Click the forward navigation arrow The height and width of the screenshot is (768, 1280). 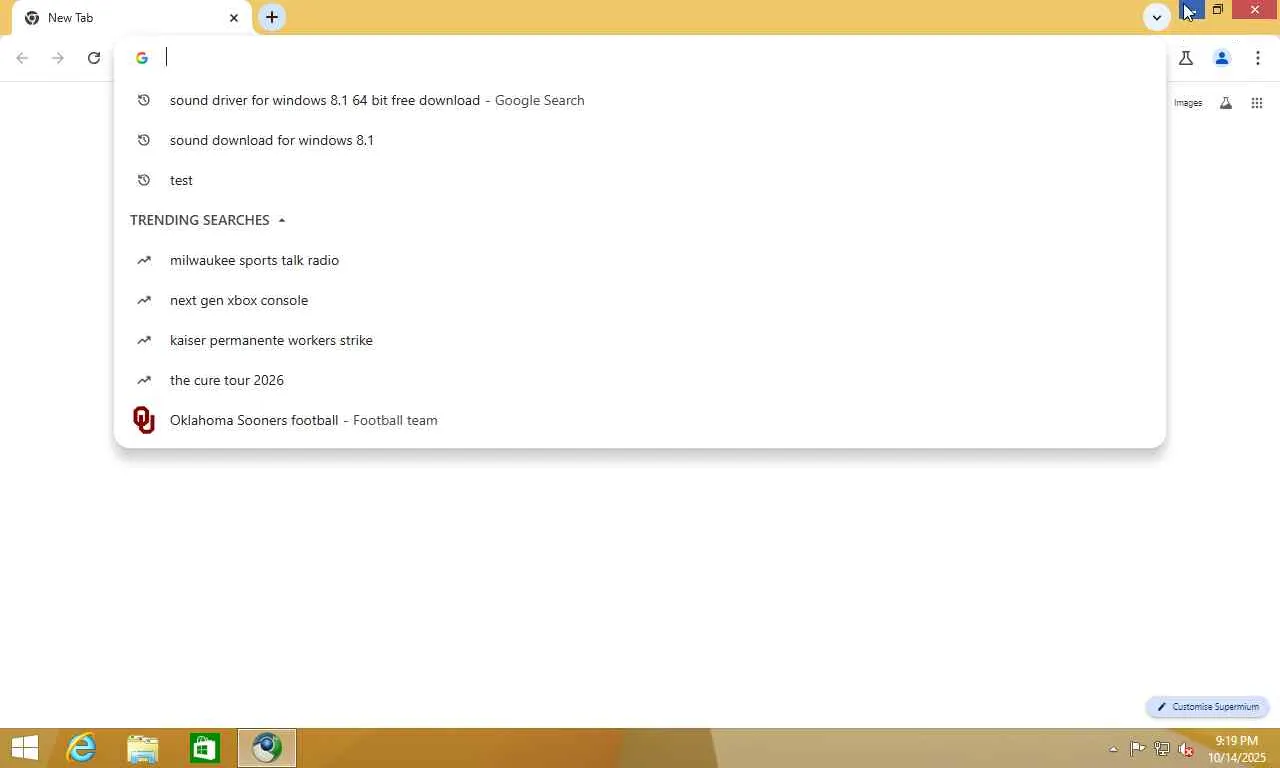[x=58, y=58]
